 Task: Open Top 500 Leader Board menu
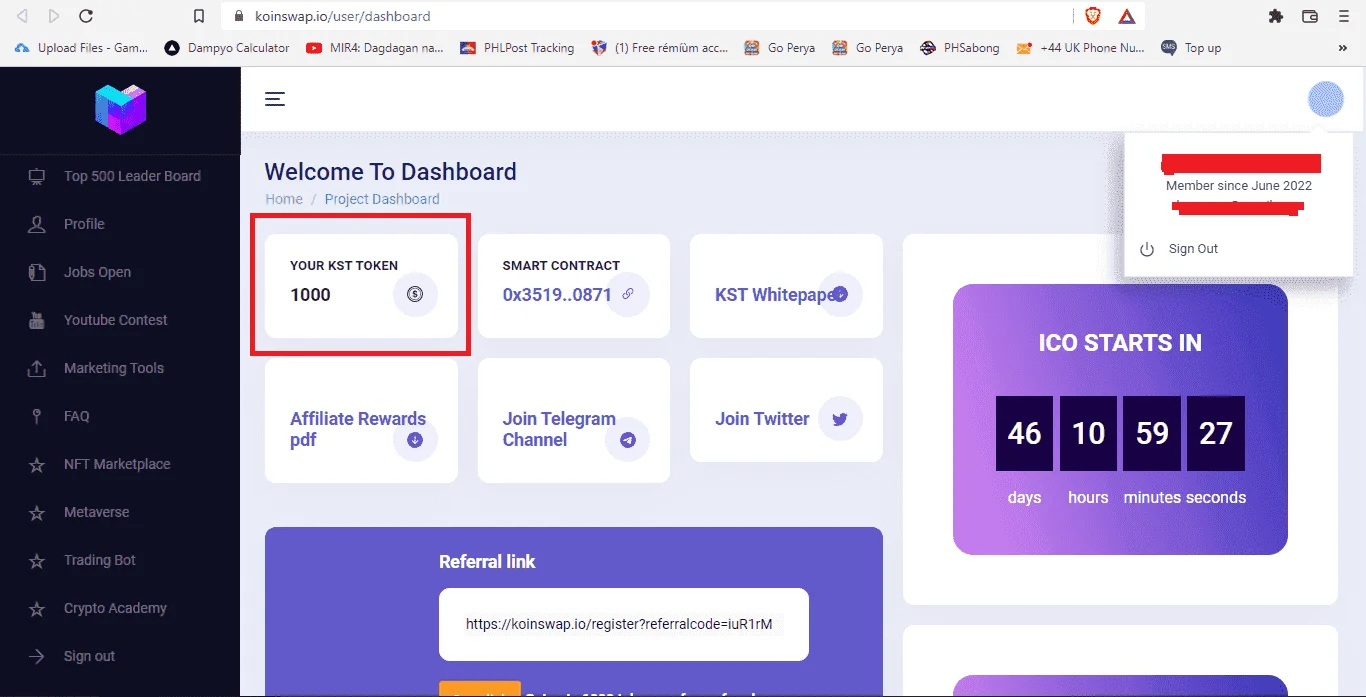pyautogui.click(x=132, y=176)
